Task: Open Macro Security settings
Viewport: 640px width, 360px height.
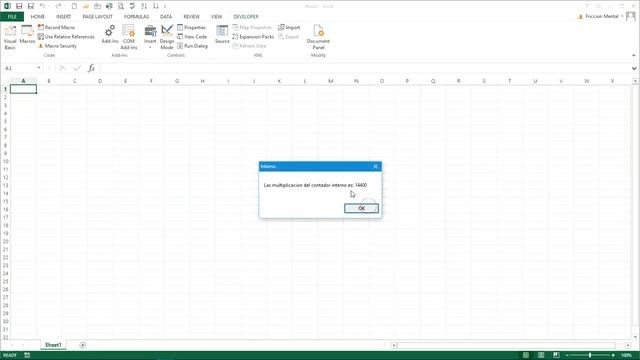Action: tap(57, 46)
